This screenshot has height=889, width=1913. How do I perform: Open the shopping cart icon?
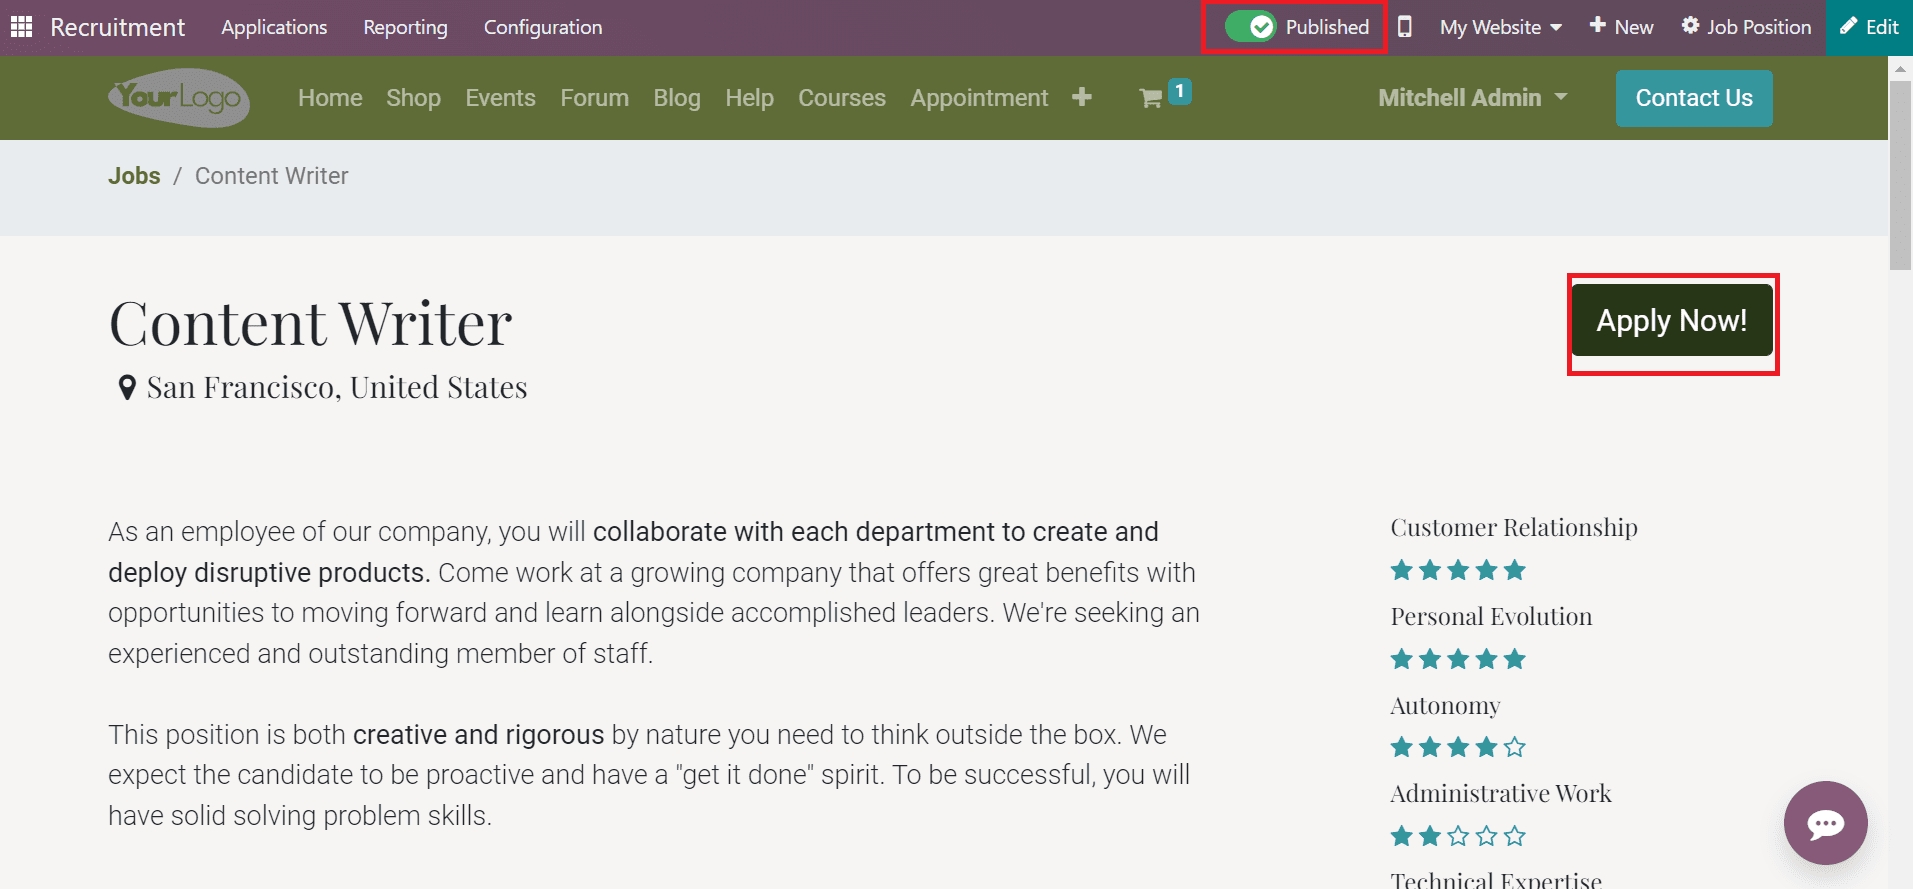(x=1151, y=98)
